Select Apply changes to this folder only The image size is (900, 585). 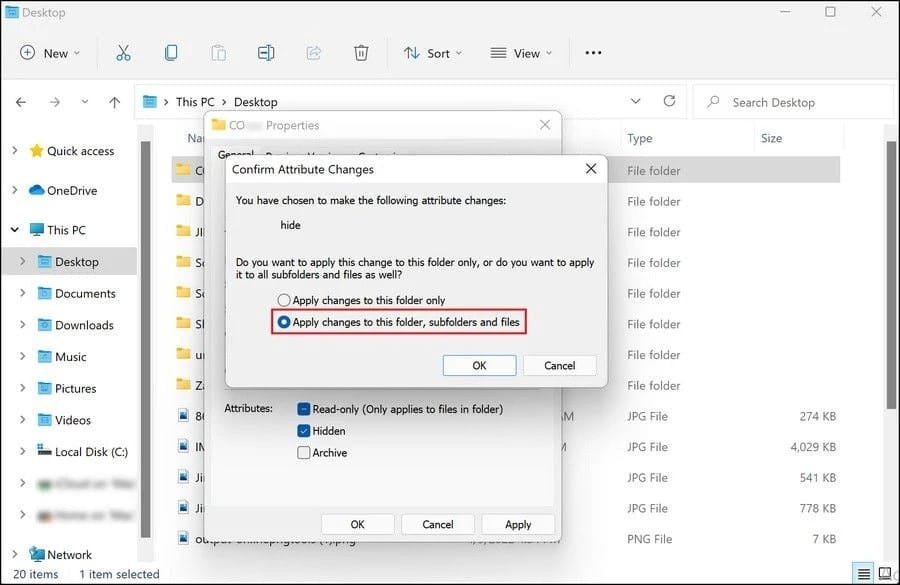click(283, 297)
